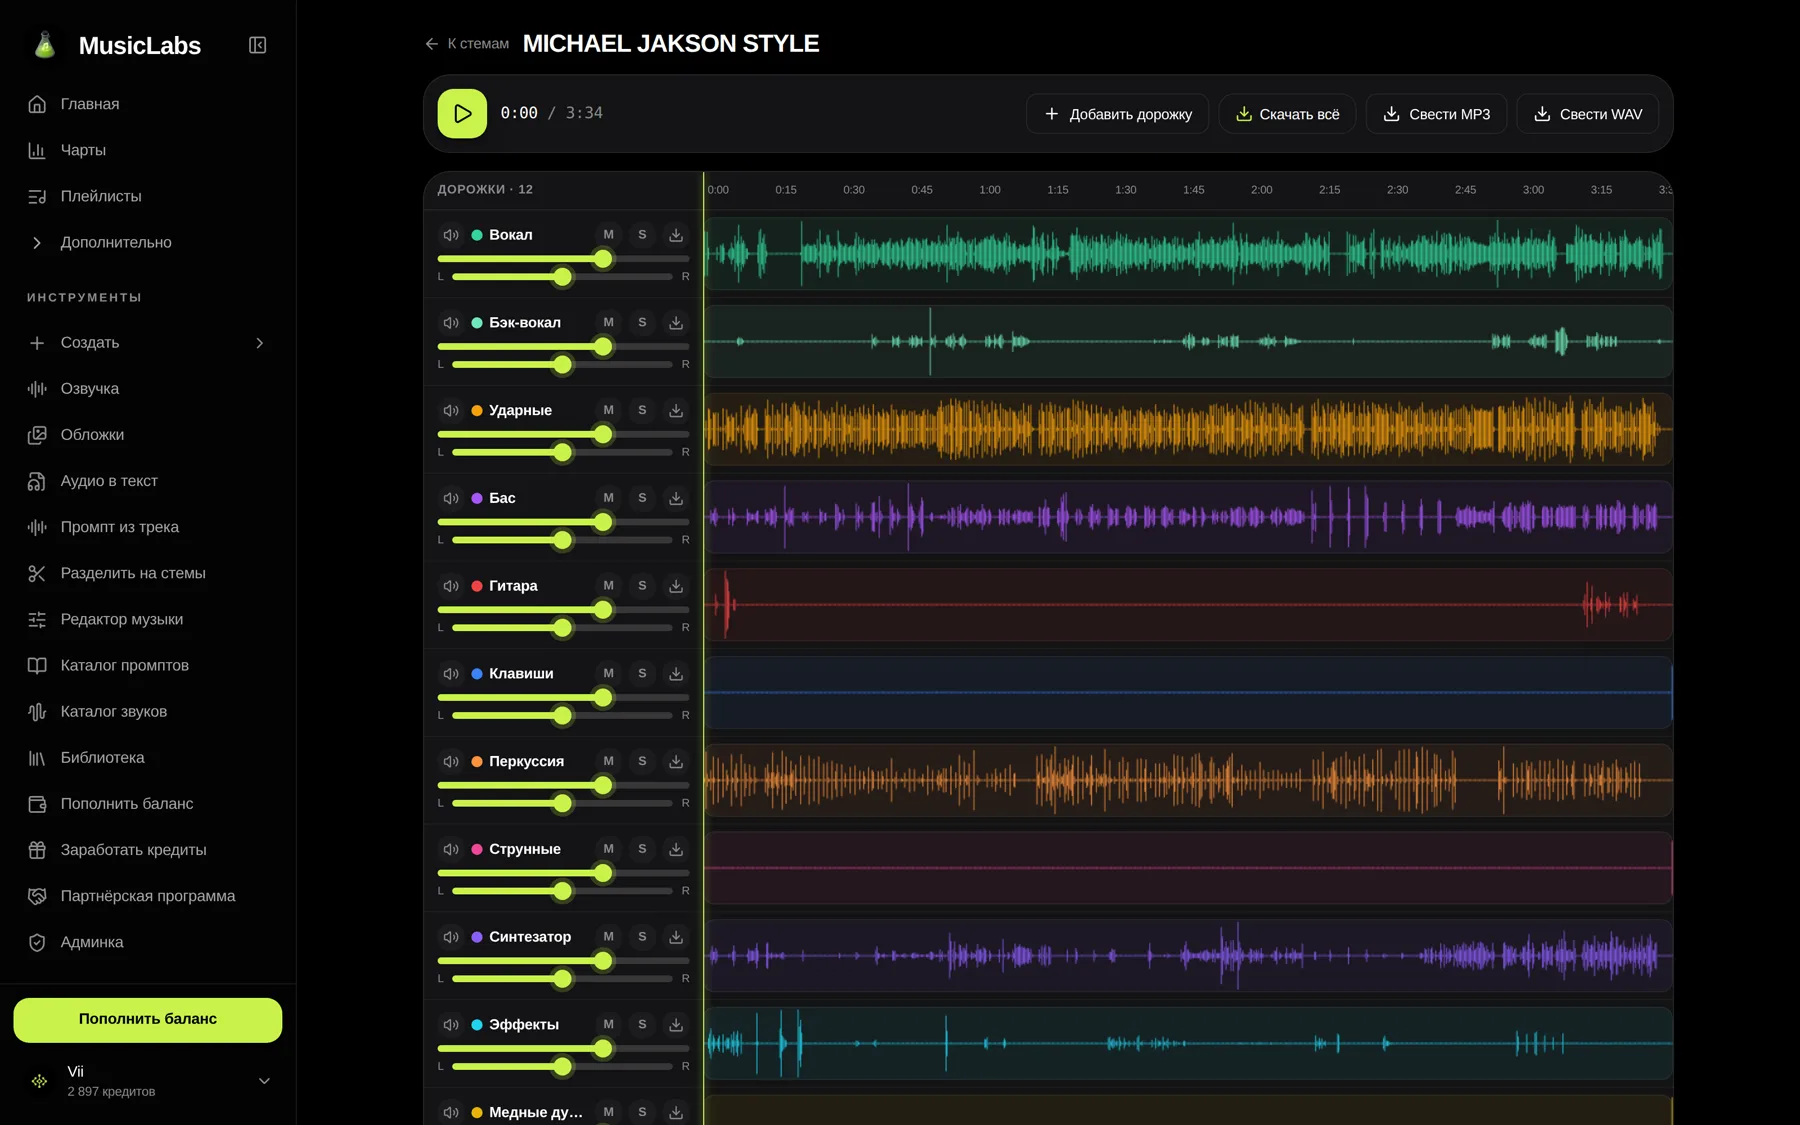Click the Вокал volume slider knob
The image size is (1800, 1125).
(603, 259)
